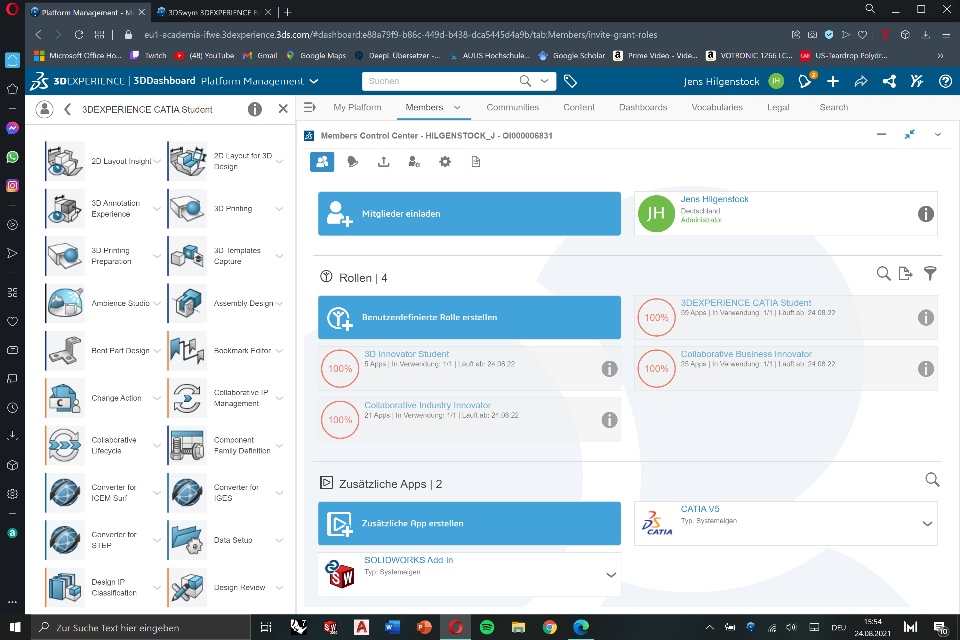The width and height of the screenshot is (960, 640).
Task: Open the Members tab dropdown arrow
Action: click(x=457, y=107)
